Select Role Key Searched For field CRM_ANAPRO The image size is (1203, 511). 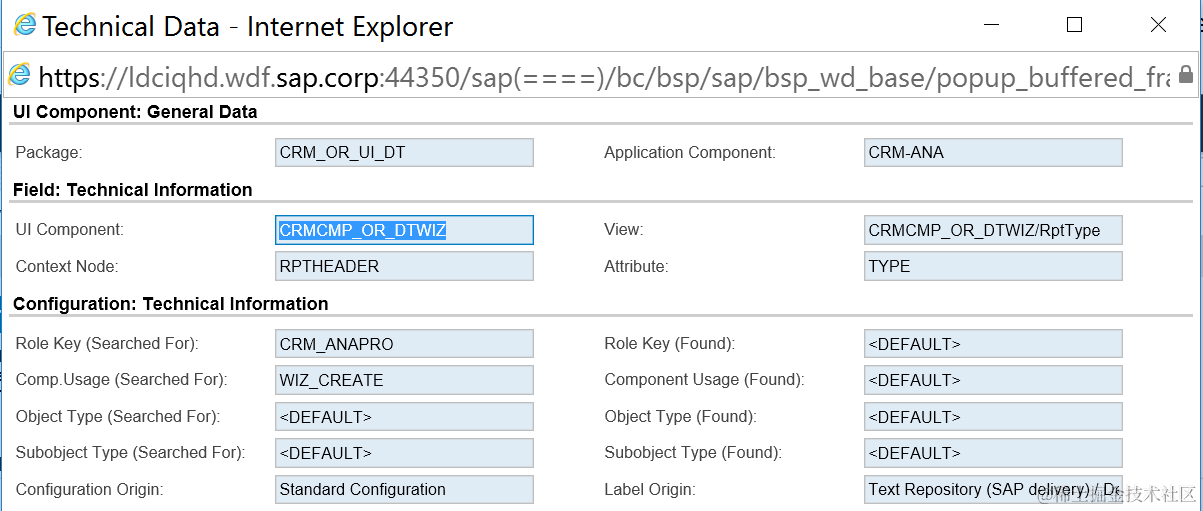(404, 344)
